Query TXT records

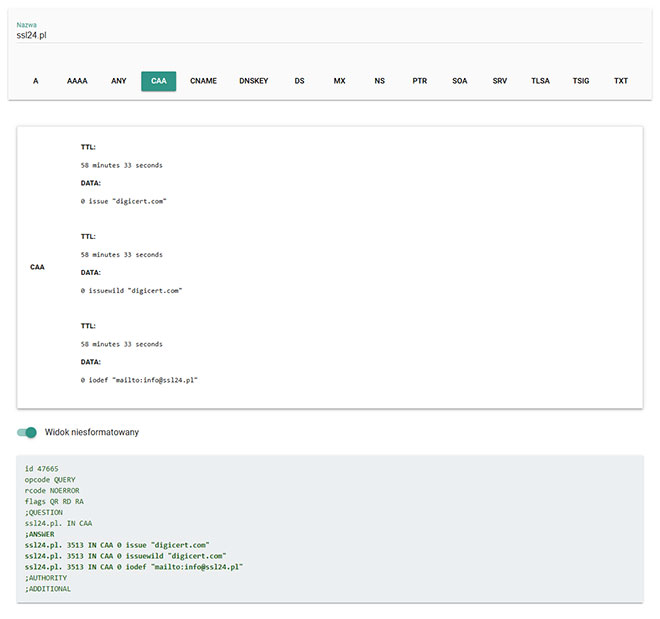tap(621, 81)
